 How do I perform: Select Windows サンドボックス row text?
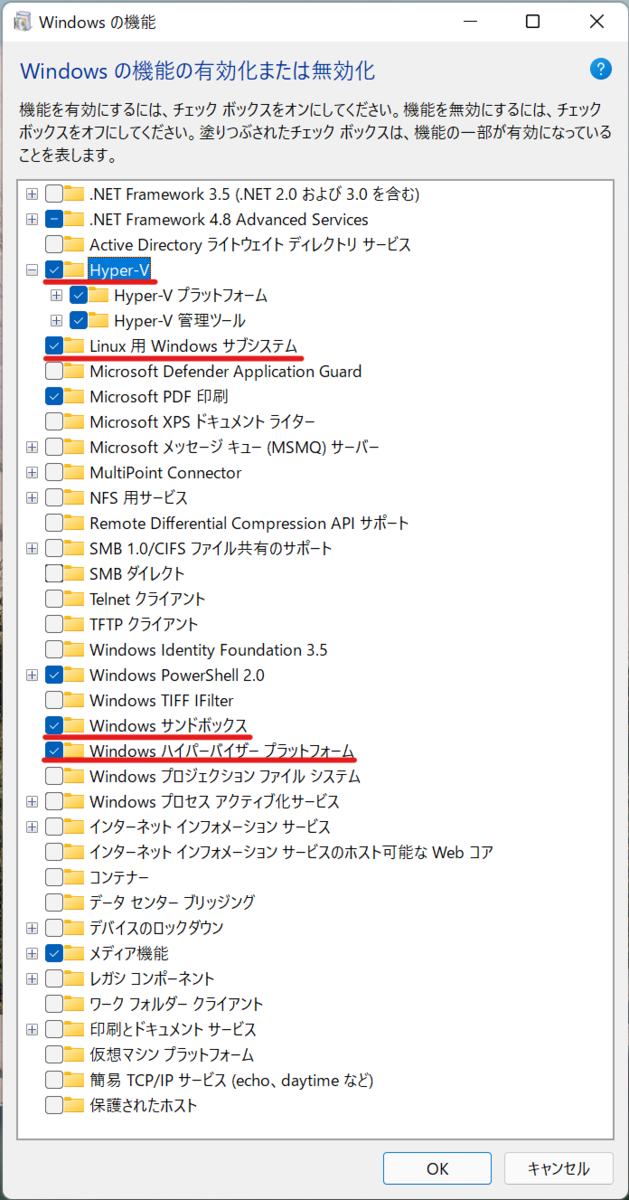[x=168, y=725]
